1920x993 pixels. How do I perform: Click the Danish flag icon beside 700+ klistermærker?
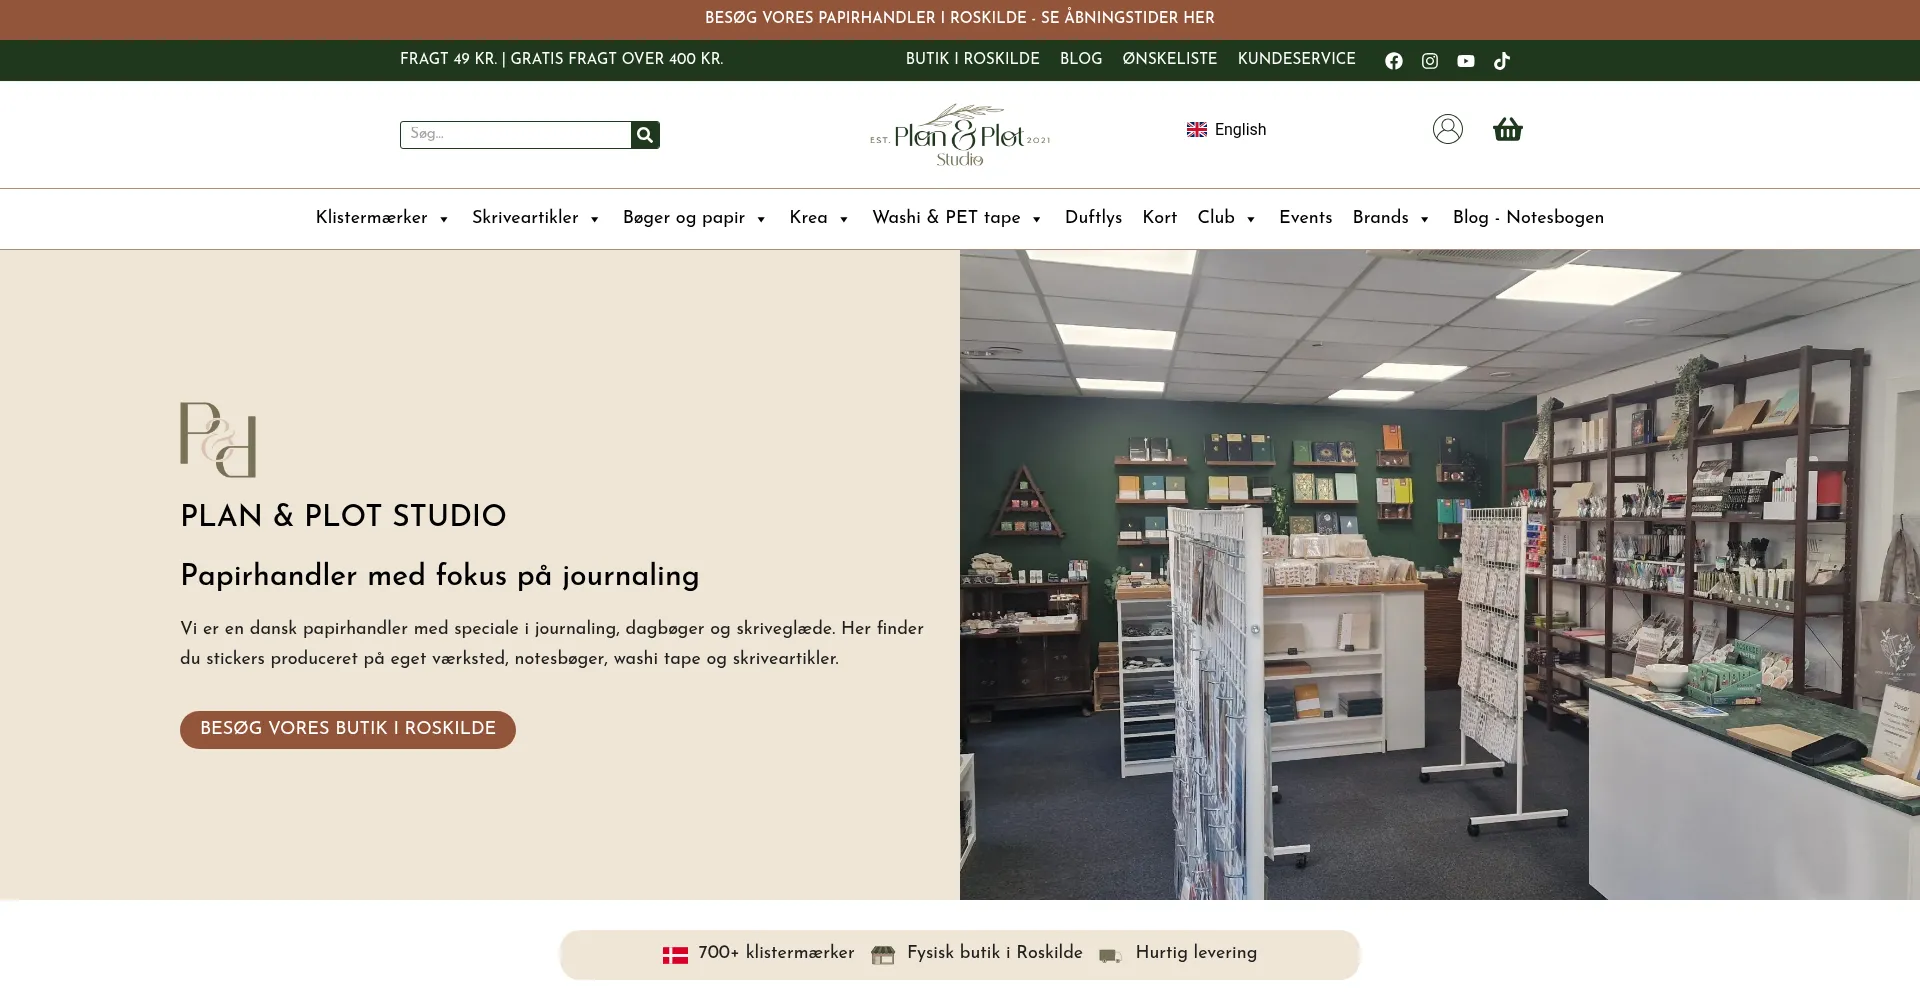tap(675, 955)
